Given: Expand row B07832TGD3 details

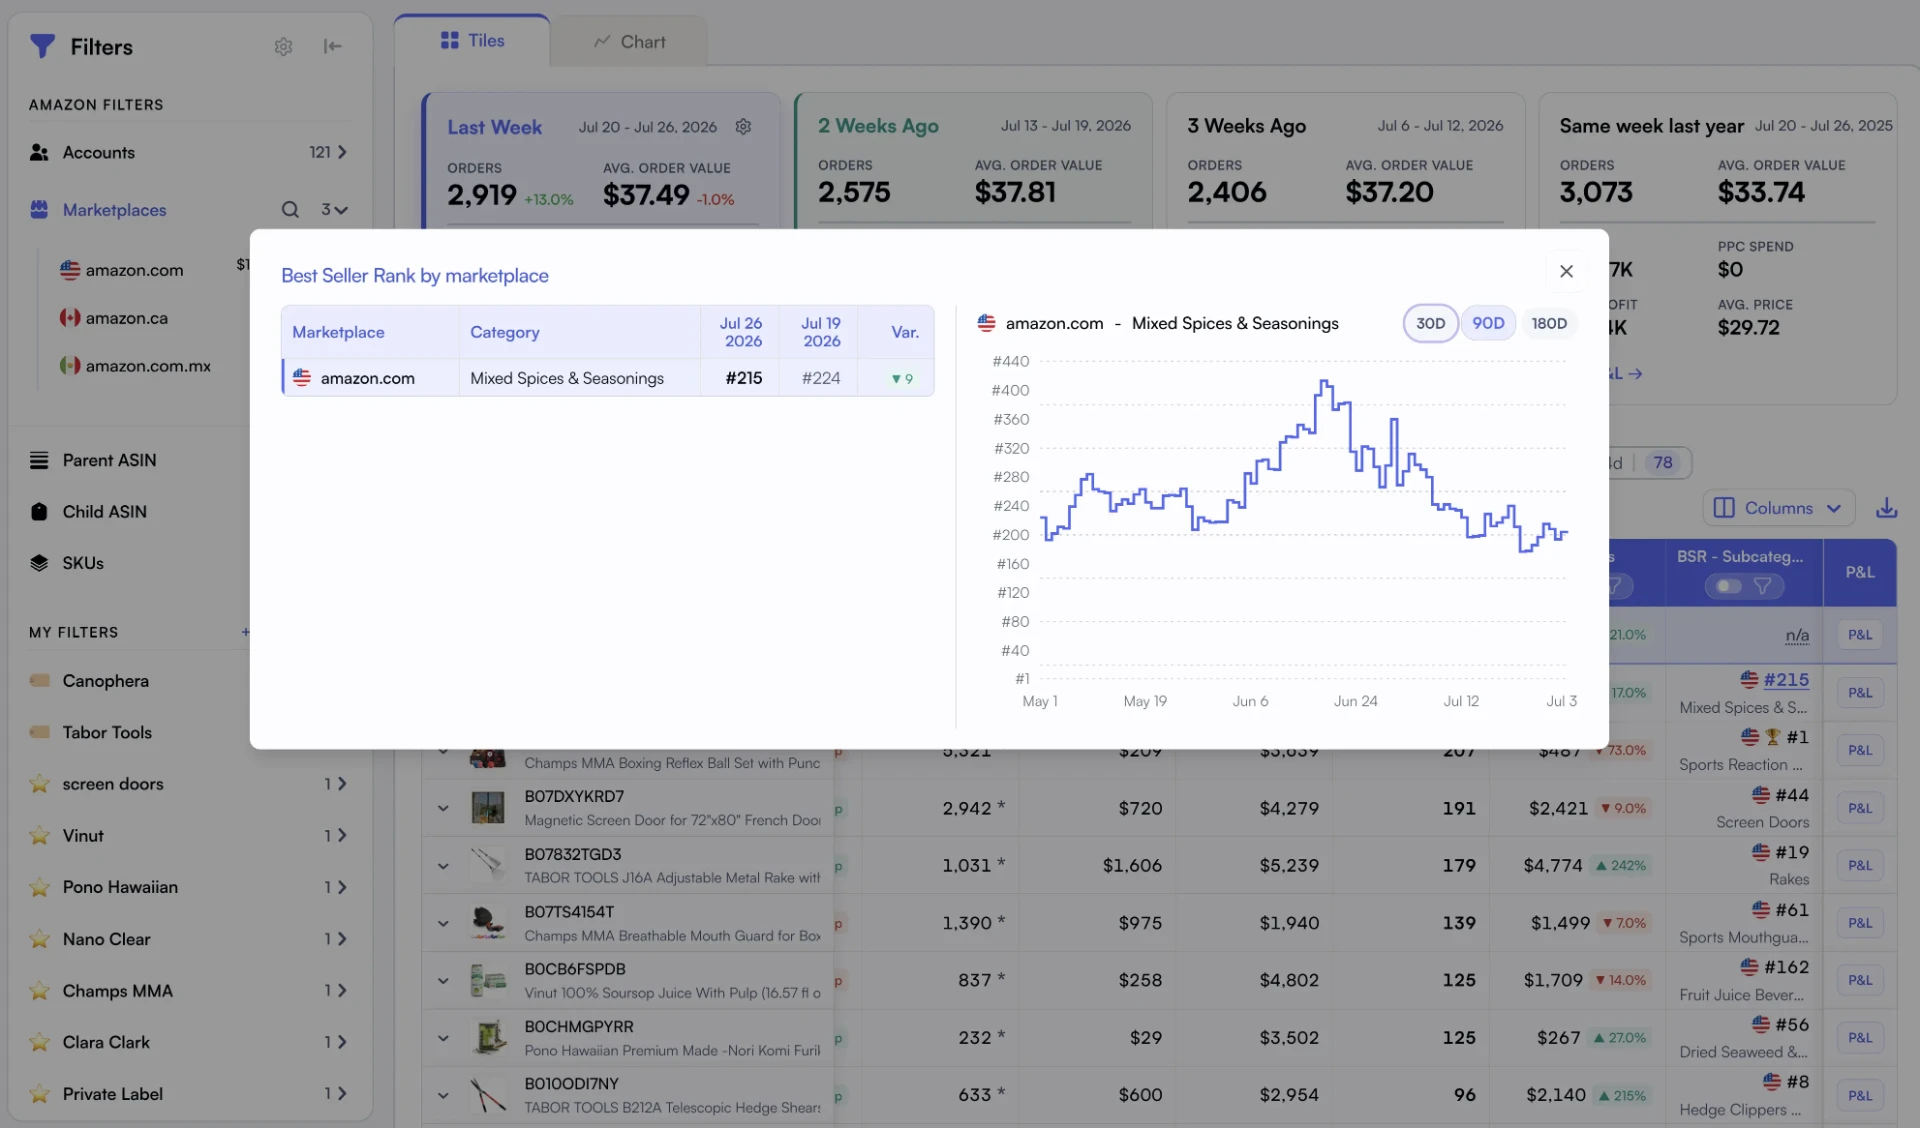Looking at the screenshot, I should pyautogui.click(x=443, y=865).
